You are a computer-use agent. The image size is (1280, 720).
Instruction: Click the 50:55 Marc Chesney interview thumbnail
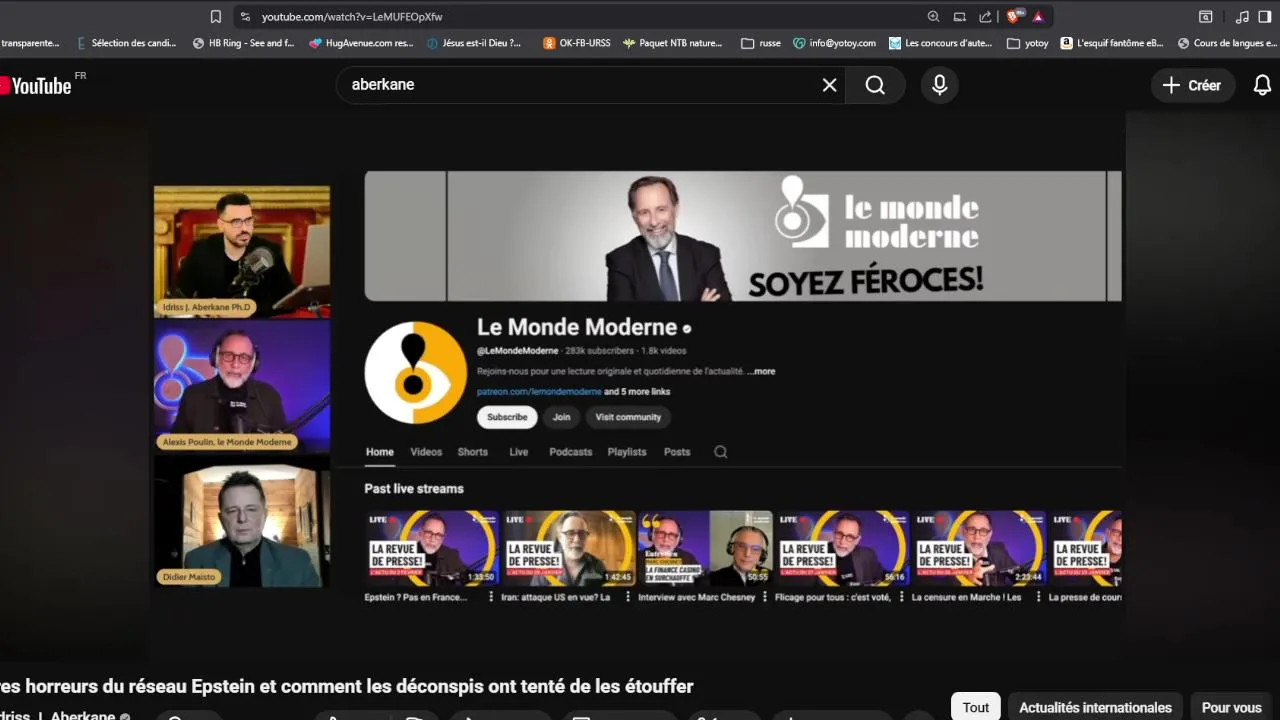705,548
